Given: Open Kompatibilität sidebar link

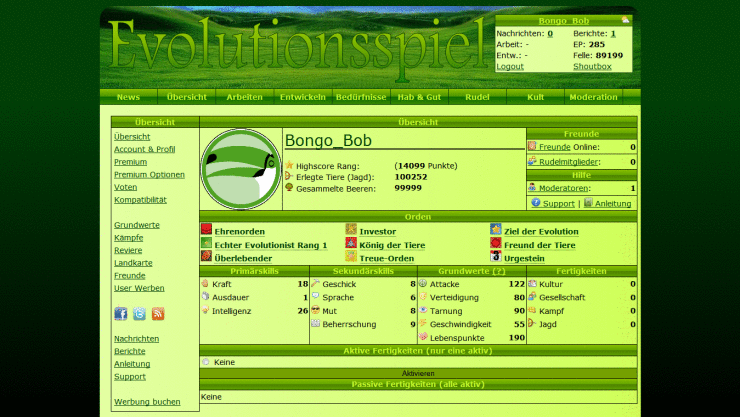Looking at the screenshot, I should (140, 200).
